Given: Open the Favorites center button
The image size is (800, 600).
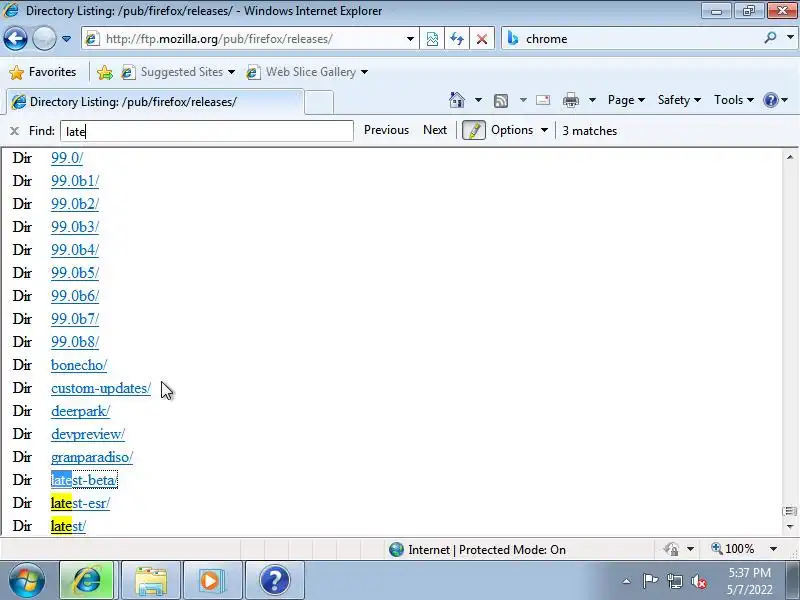Looking at the screenshot, I should tap(43, 72).
